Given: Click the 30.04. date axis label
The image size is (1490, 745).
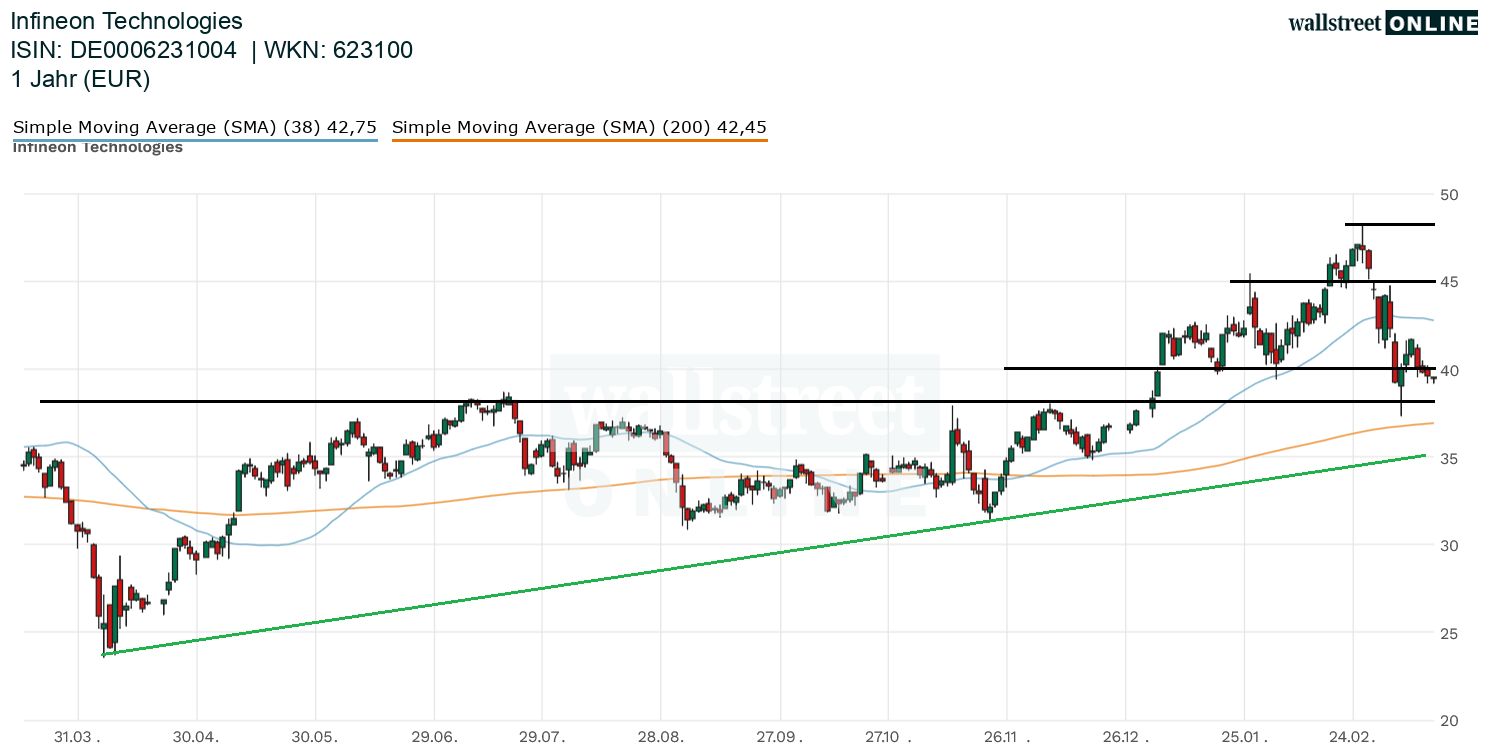Looking at the screenshot, I should [197, 736].
